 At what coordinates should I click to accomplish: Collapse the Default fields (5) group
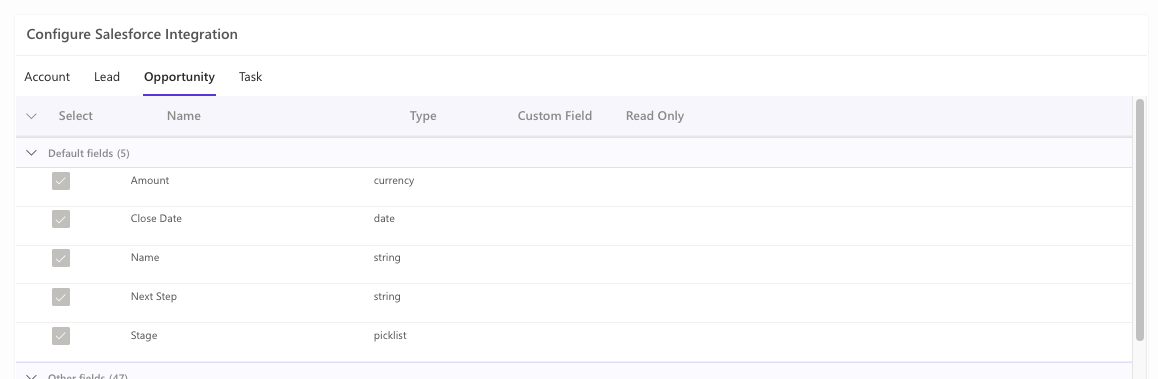pyautogui.click(x=31, y=153)
